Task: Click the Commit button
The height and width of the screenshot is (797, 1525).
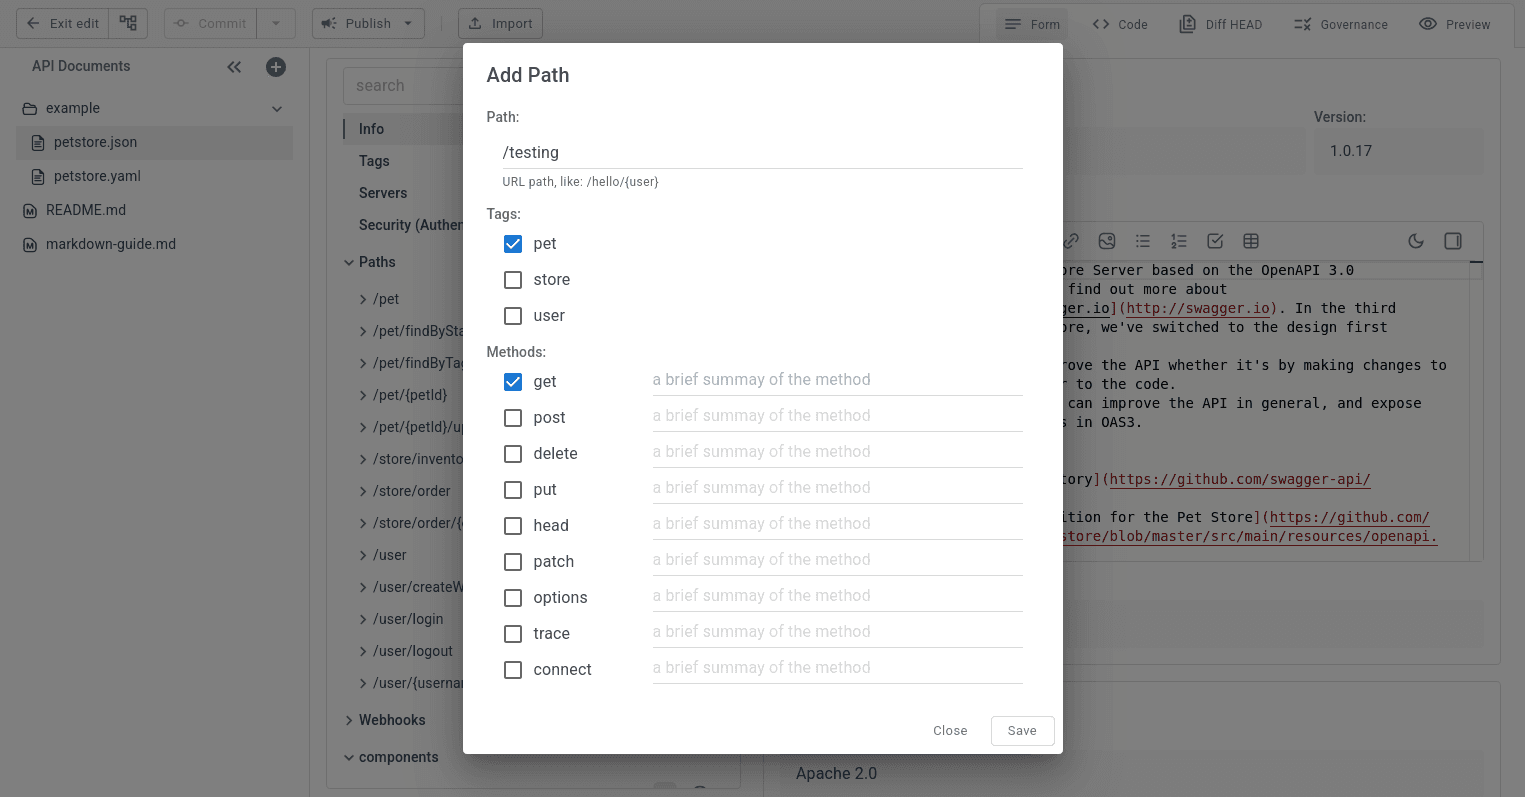Action: point(210,24)
